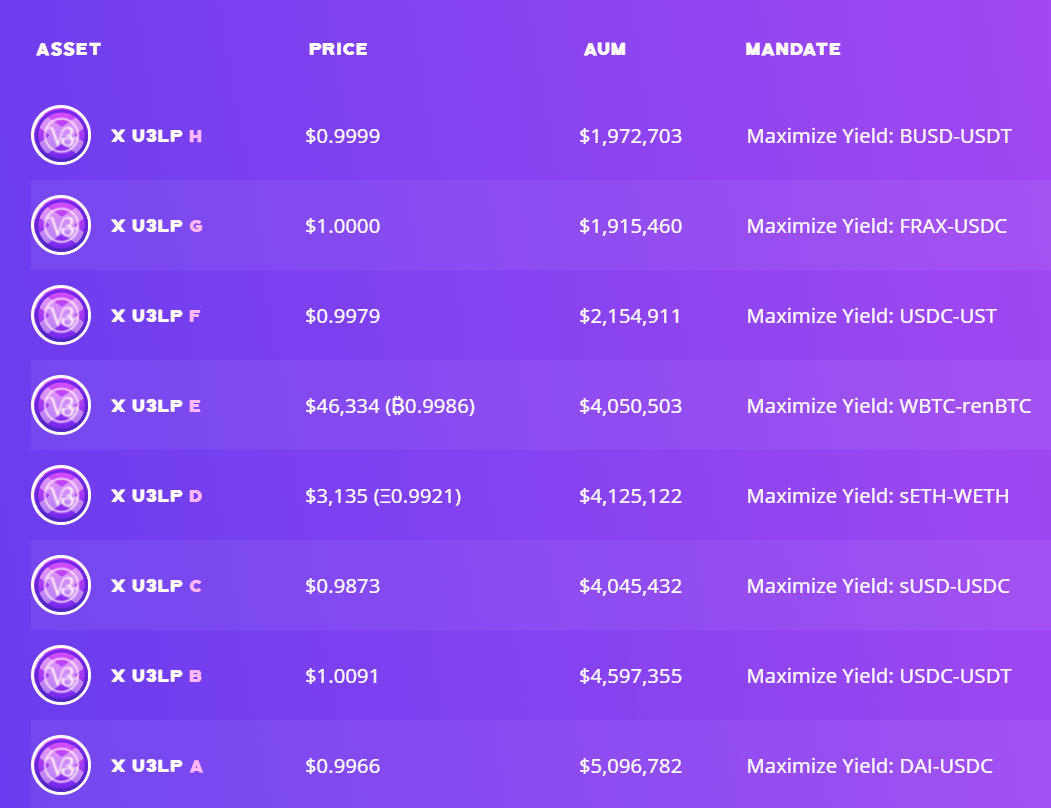
Task: Select the X U3LP A asset name
Action: [156, 766]
